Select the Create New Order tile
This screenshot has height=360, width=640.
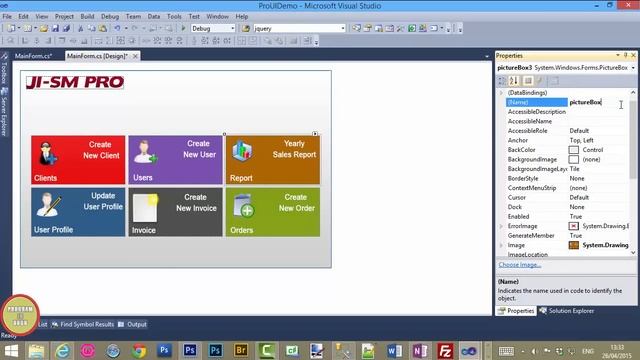[x=273, y=212]
